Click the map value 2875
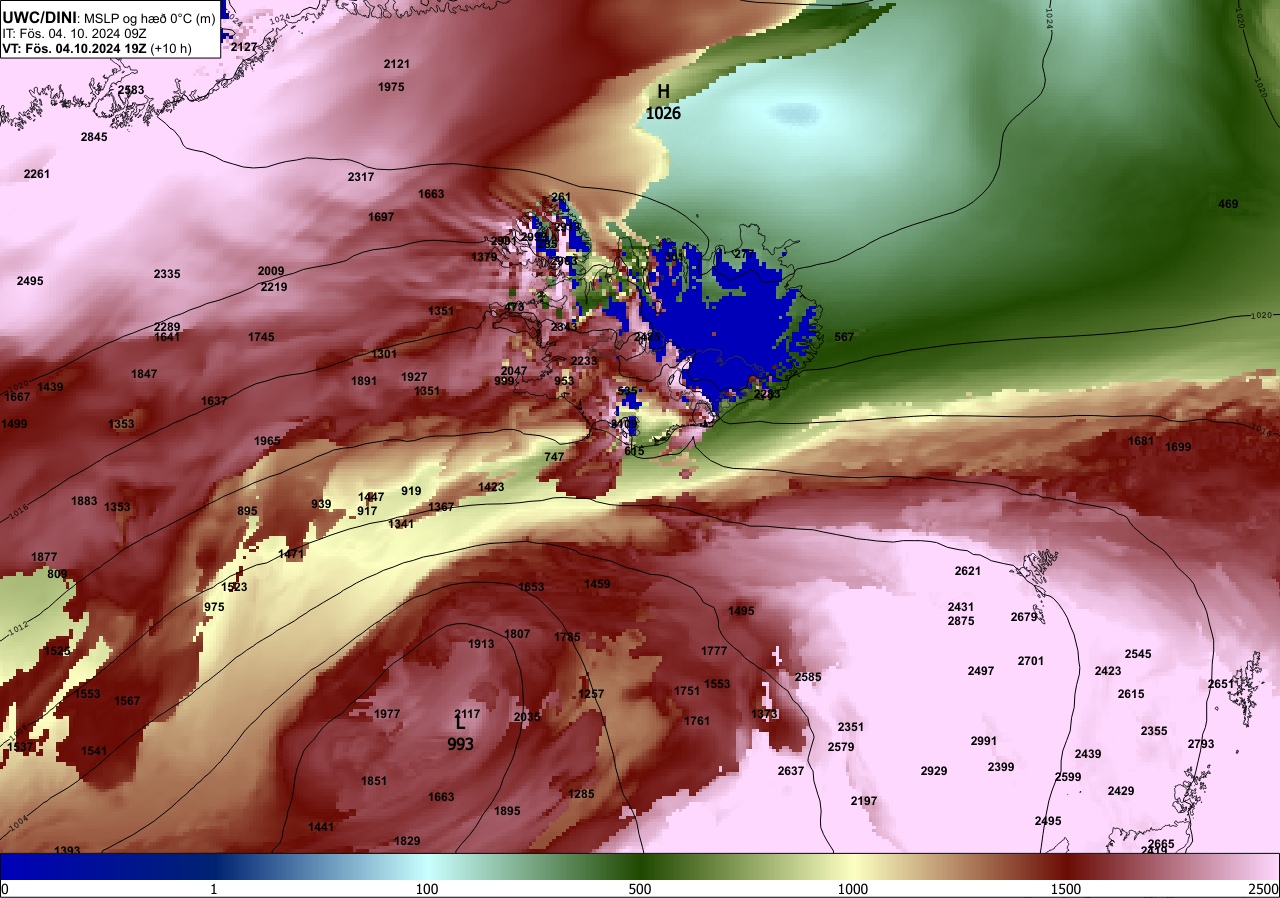The width and height of the screenshot is (1280, 898). click(961, 621)
